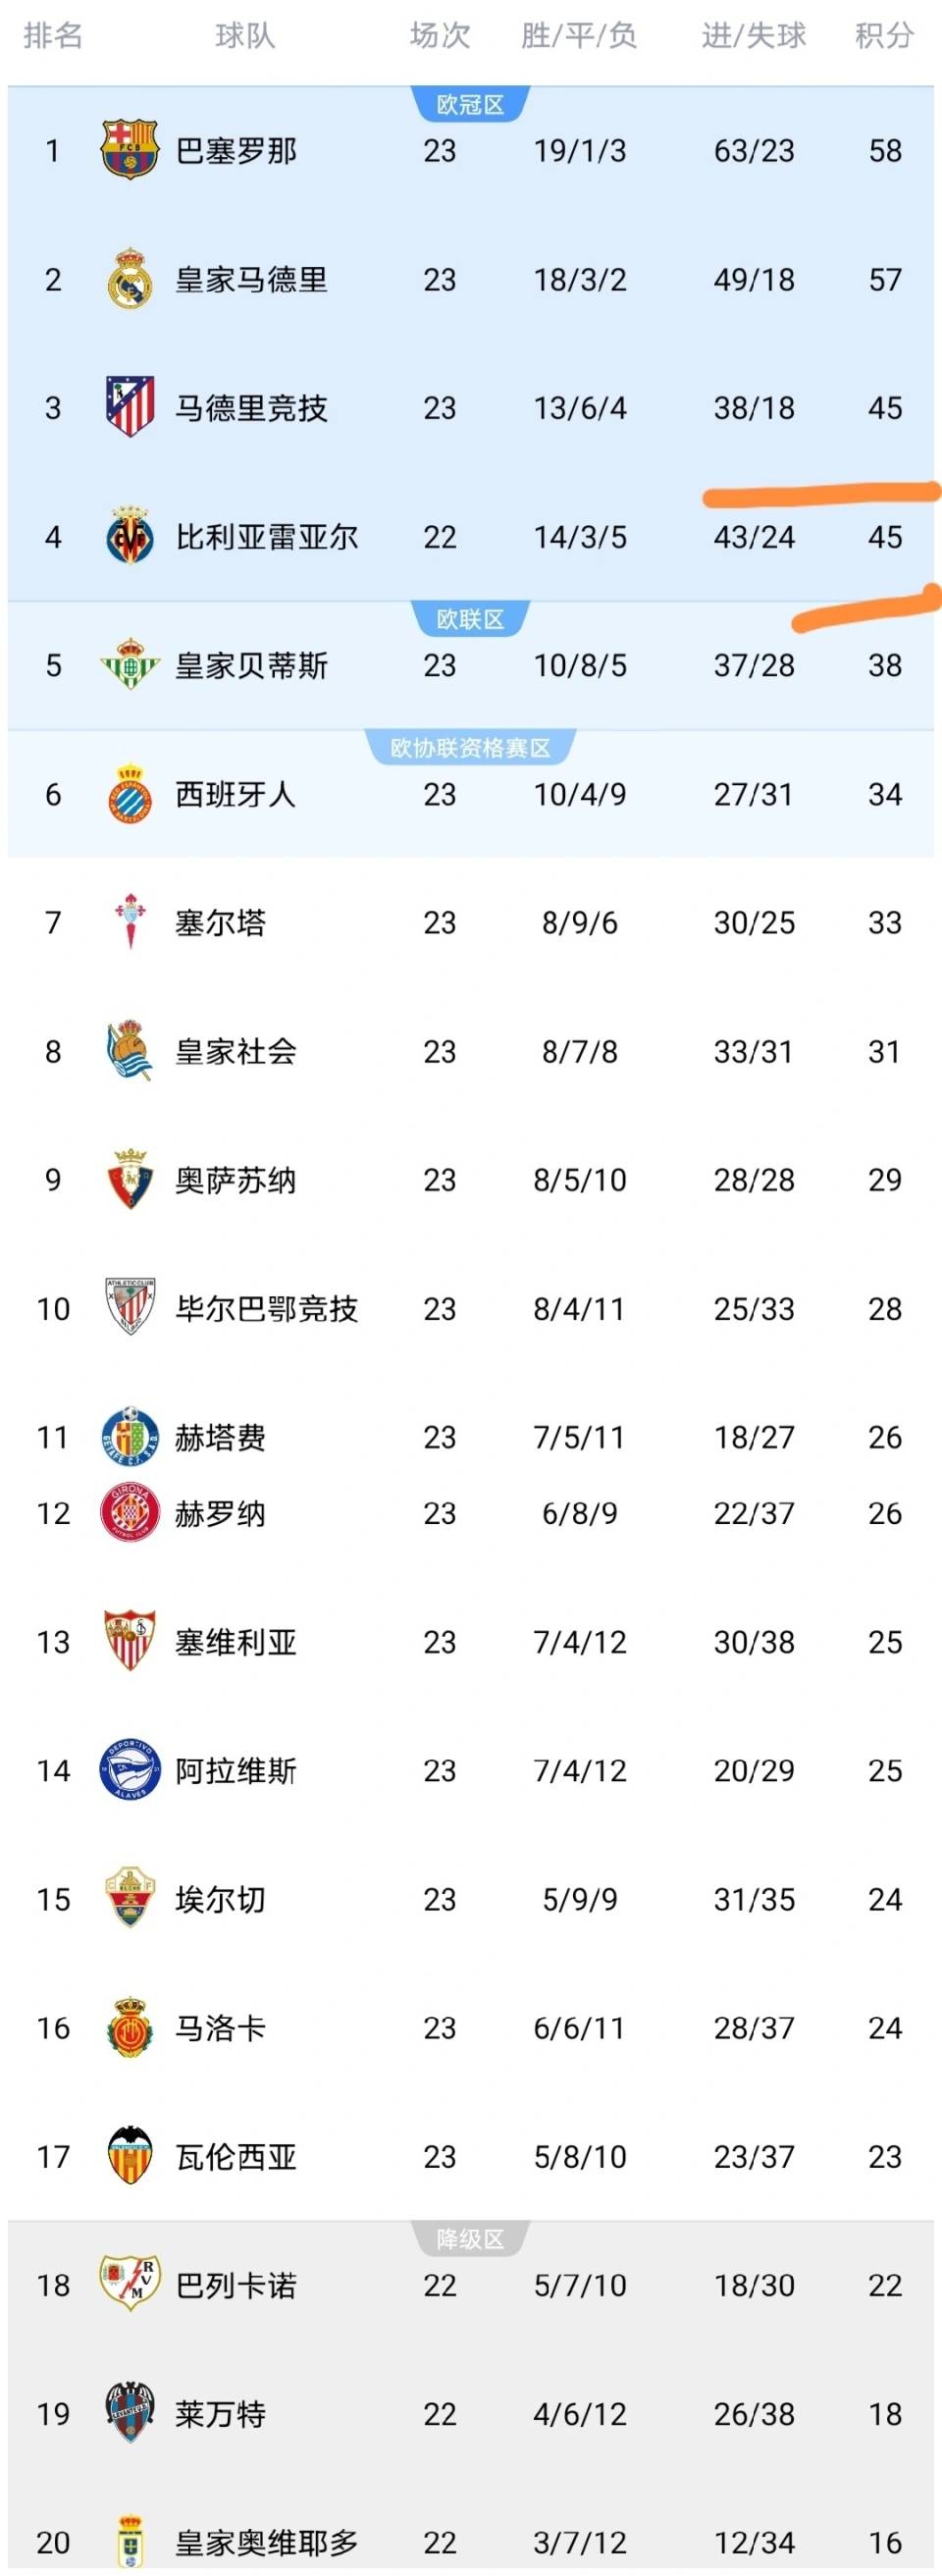
Task: Click the Real Betis green crest
Action: tap(130, 665)
